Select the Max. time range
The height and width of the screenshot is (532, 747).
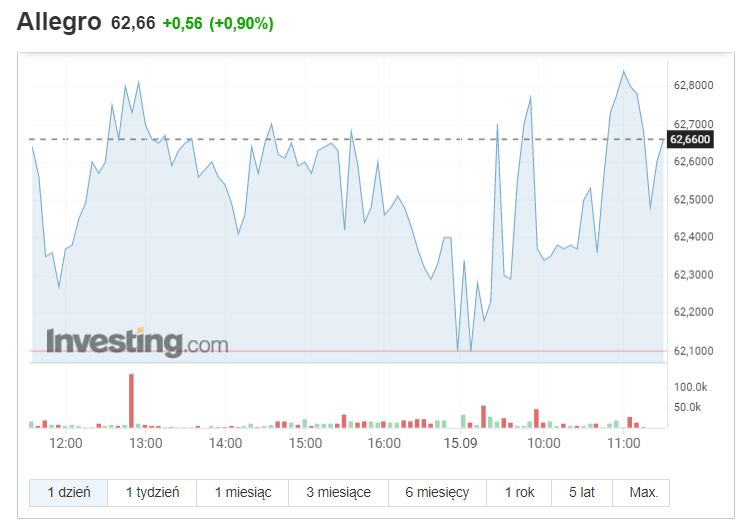[641, 492]
